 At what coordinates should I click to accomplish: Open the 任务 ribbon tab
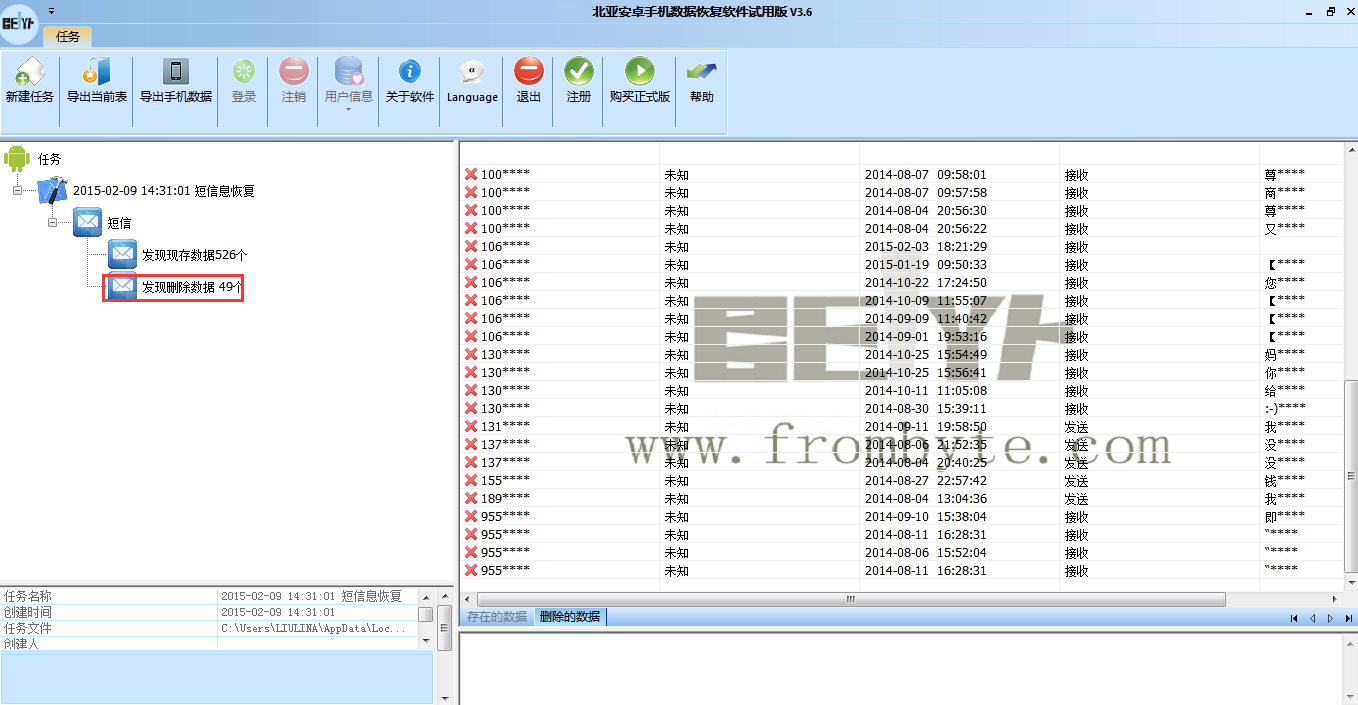pyautogui.click(x=68, y=36)
